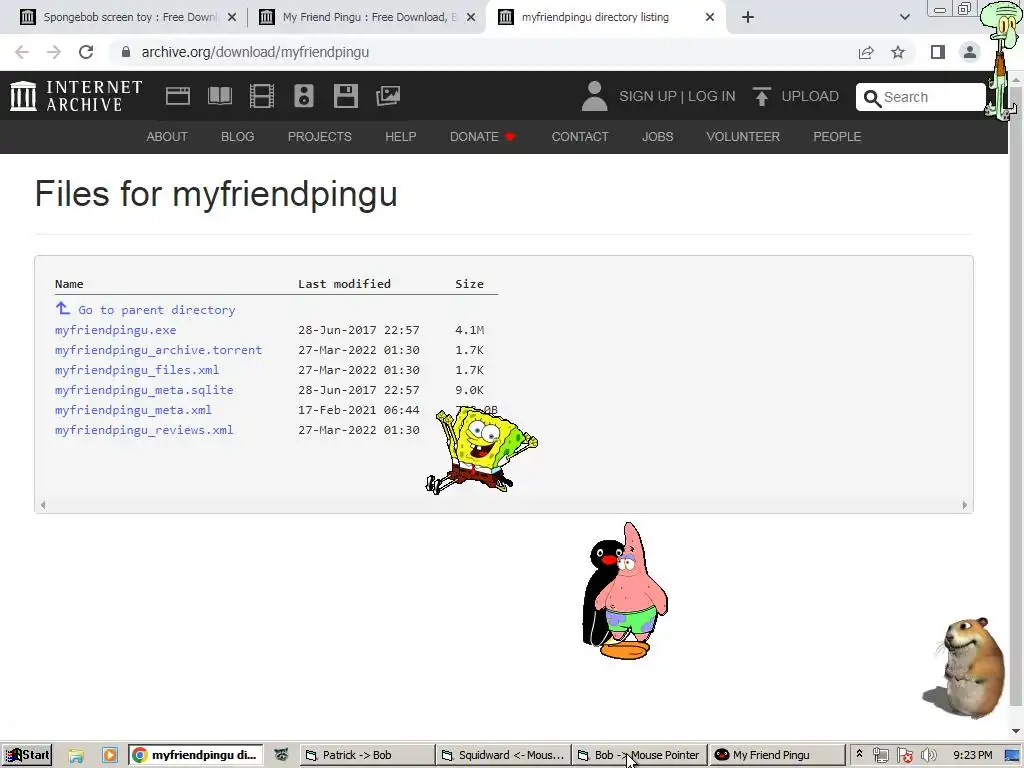Viewport: 1024px width, 768px height.
Task: Open the VOLUNTEER menu item
Action: pos(743,136)
